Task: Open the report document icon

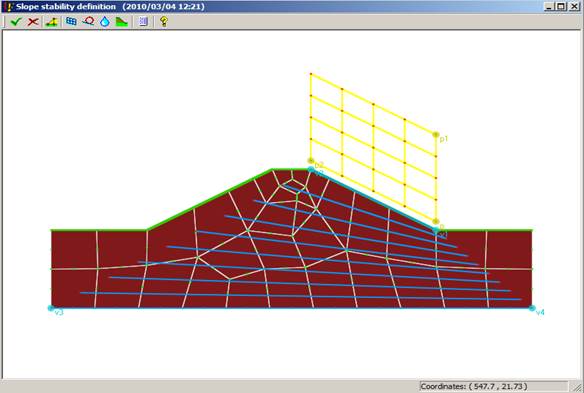Action: [143, 22]
